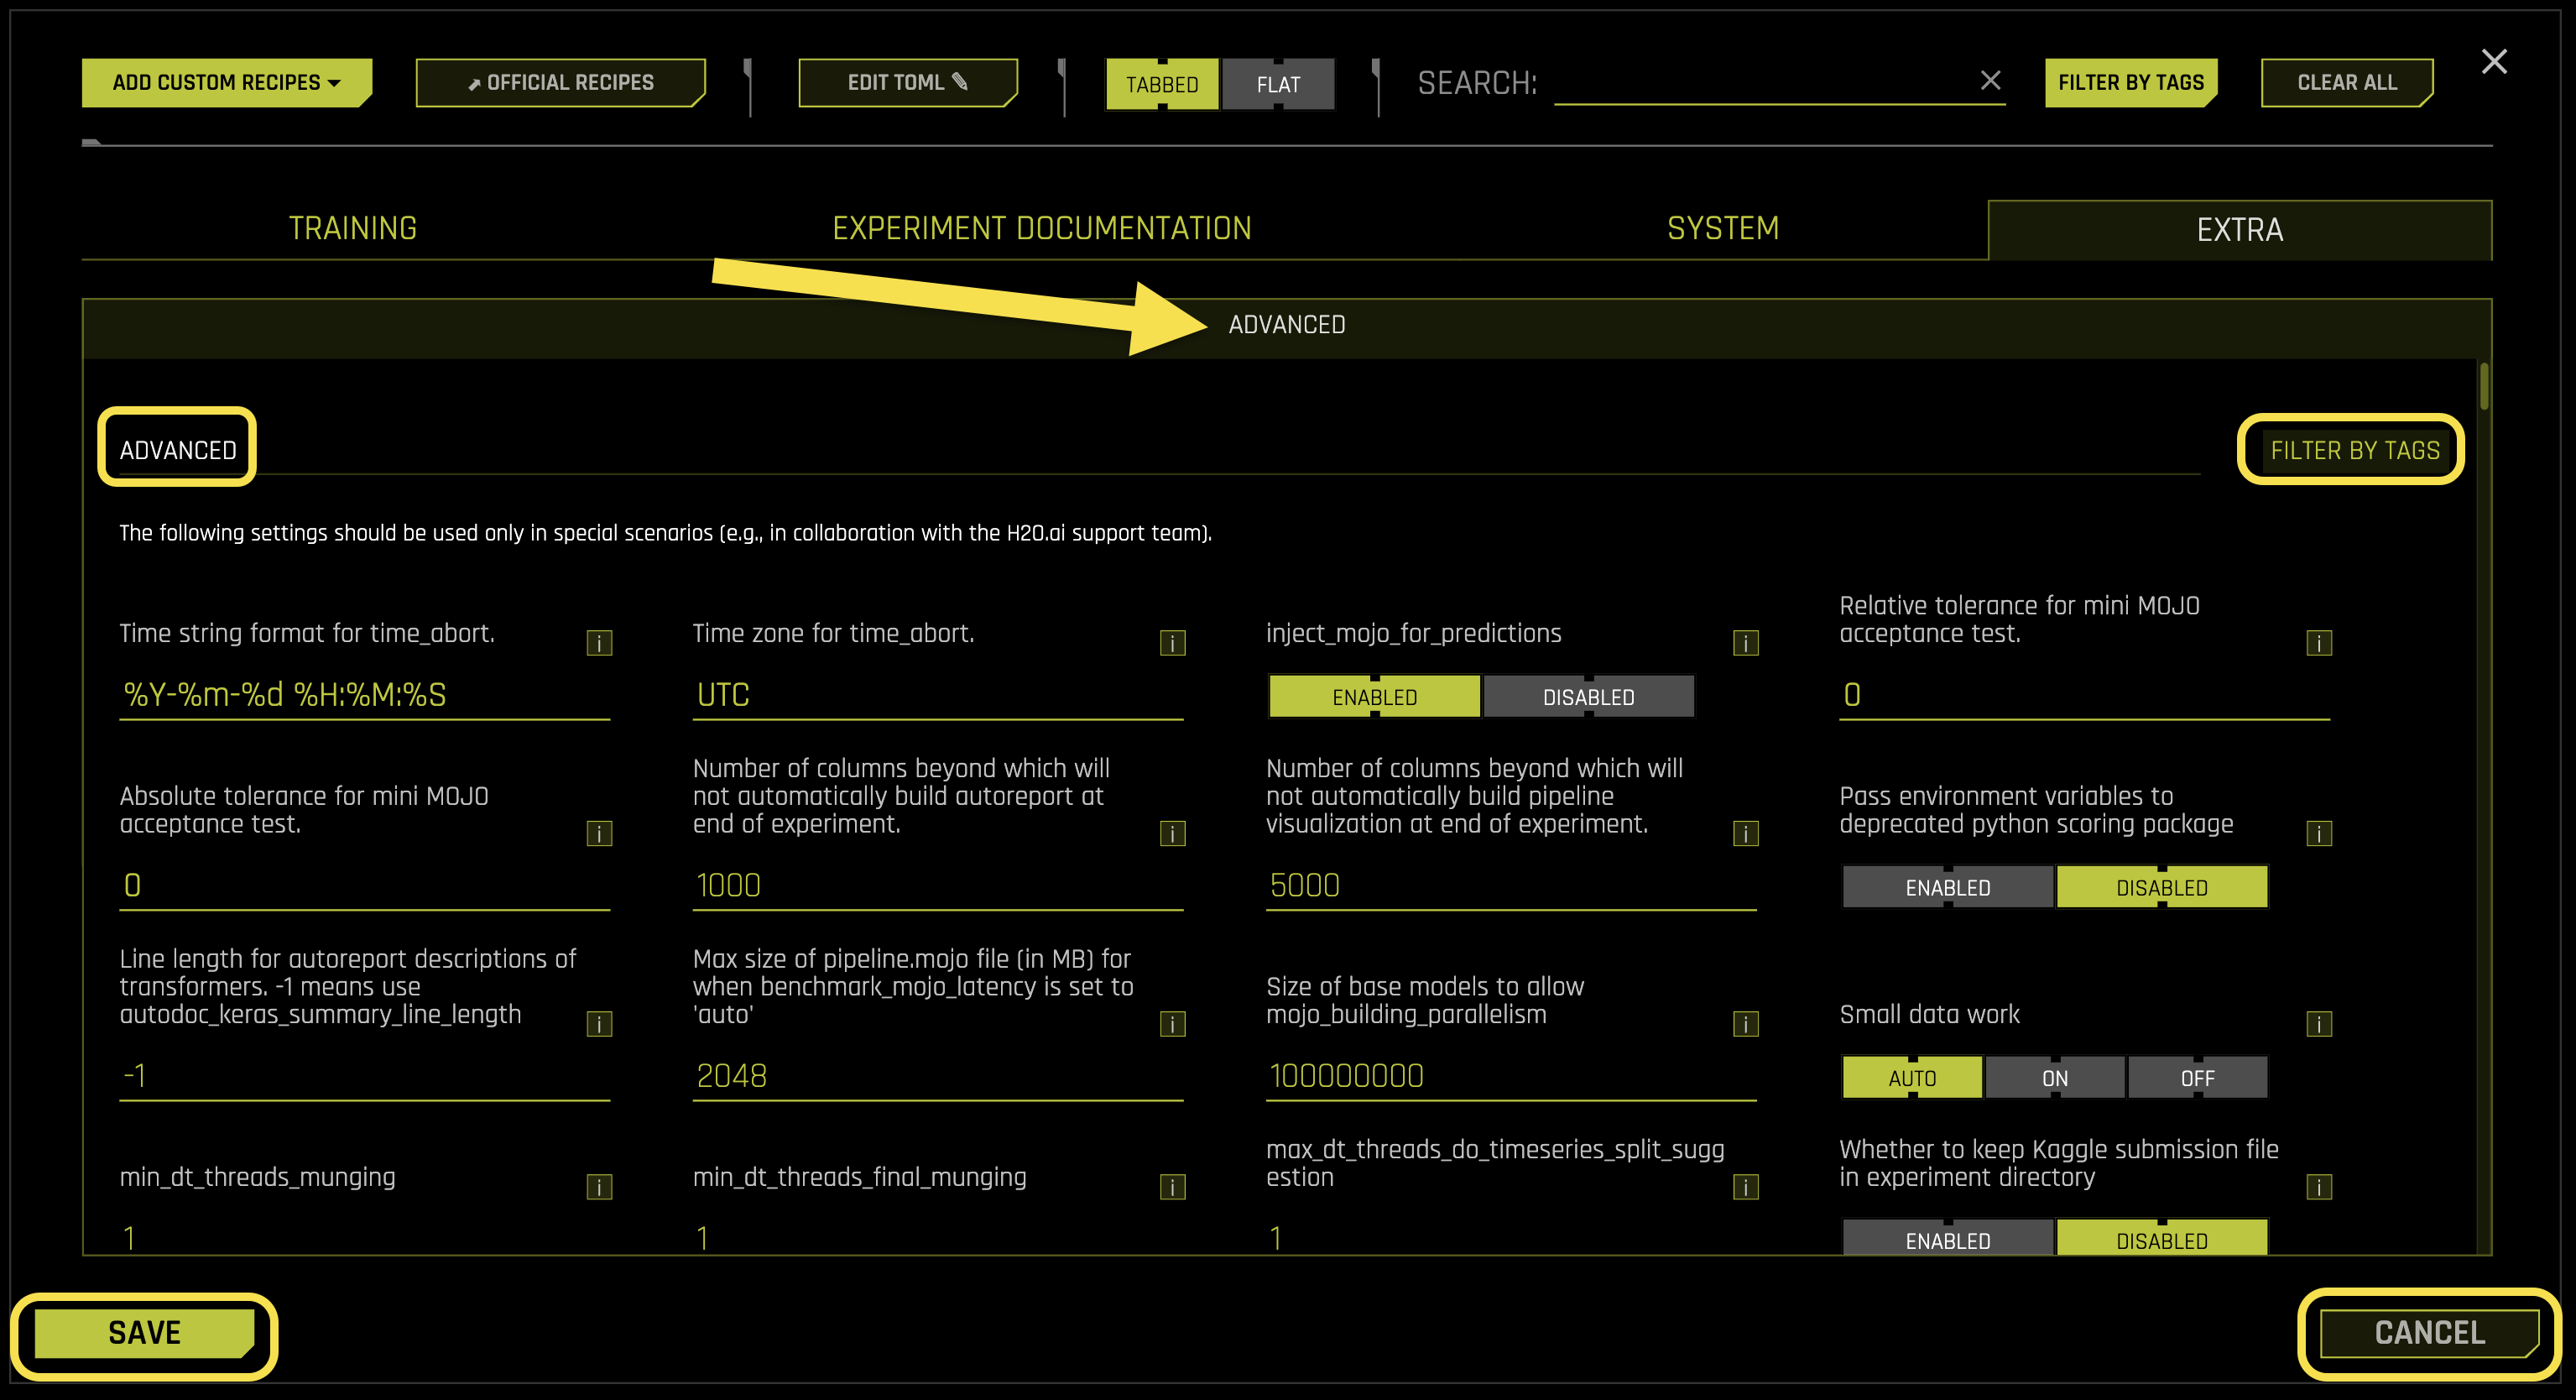Viewport: 2576px width, 1400px height.
Task: Open info tooltip for Time string format setting
Action: pos(599,643)
